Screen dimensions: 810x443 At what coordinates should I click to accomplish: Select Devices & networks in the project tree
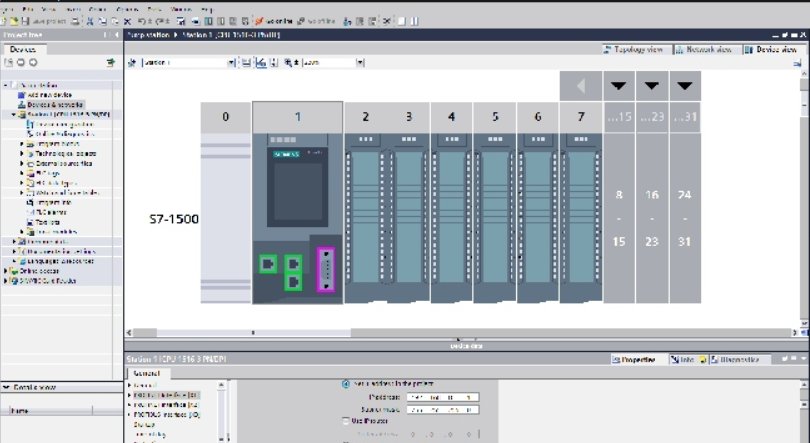55,104
